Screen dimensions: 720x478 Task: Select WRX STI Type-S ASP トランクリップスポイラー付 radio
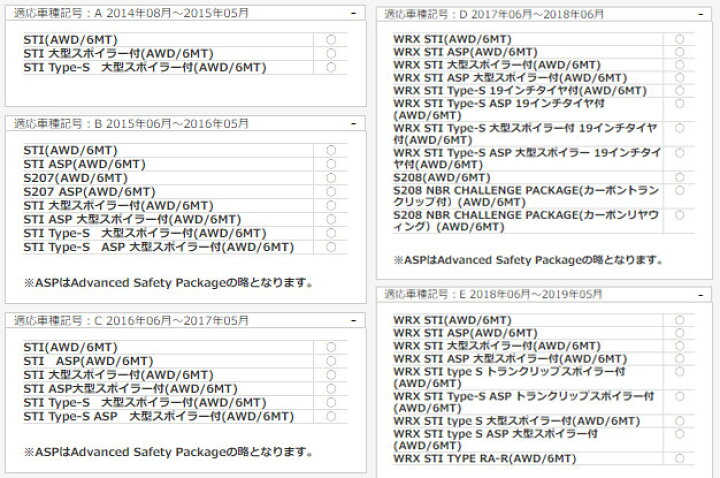pos(680,396)
